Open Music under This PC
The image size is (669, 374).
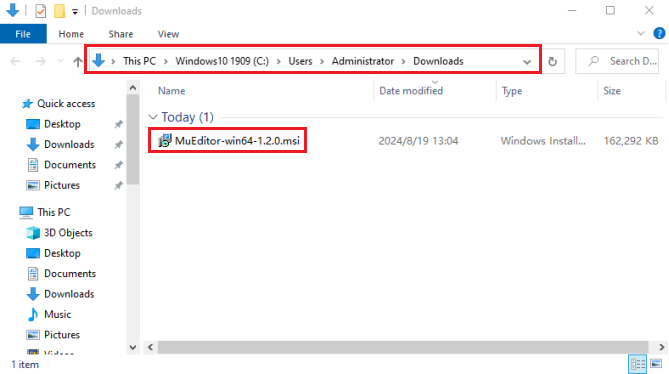(58, 315)
